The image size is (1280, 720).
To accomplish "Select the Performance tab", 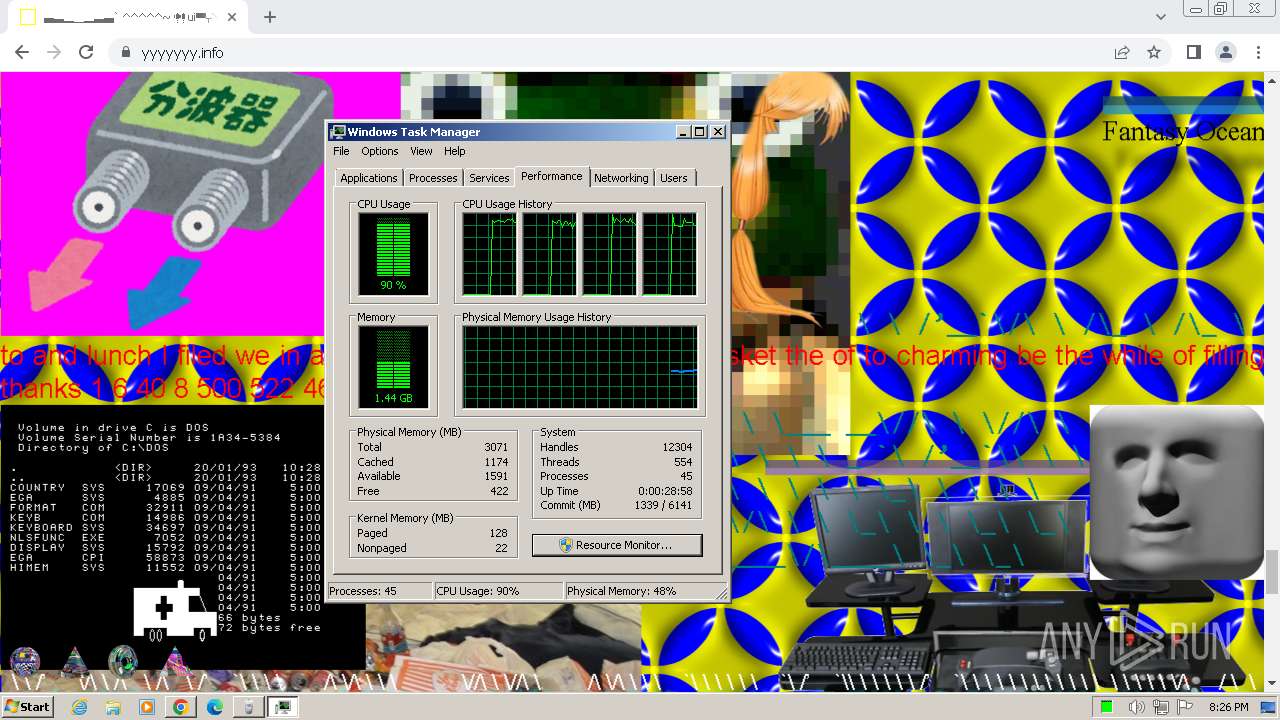I will coord(552,176).
